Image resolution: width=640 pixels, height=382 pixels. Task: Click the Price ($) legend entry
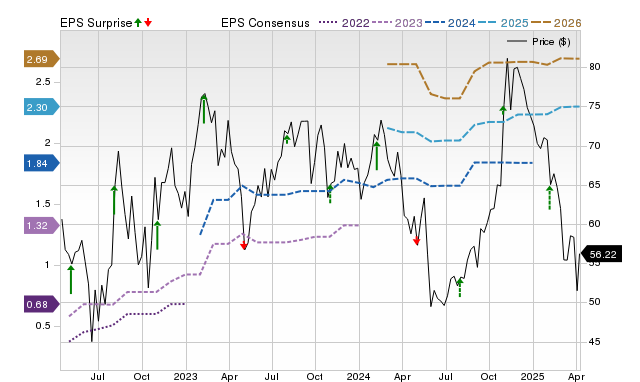coord(539,42)
